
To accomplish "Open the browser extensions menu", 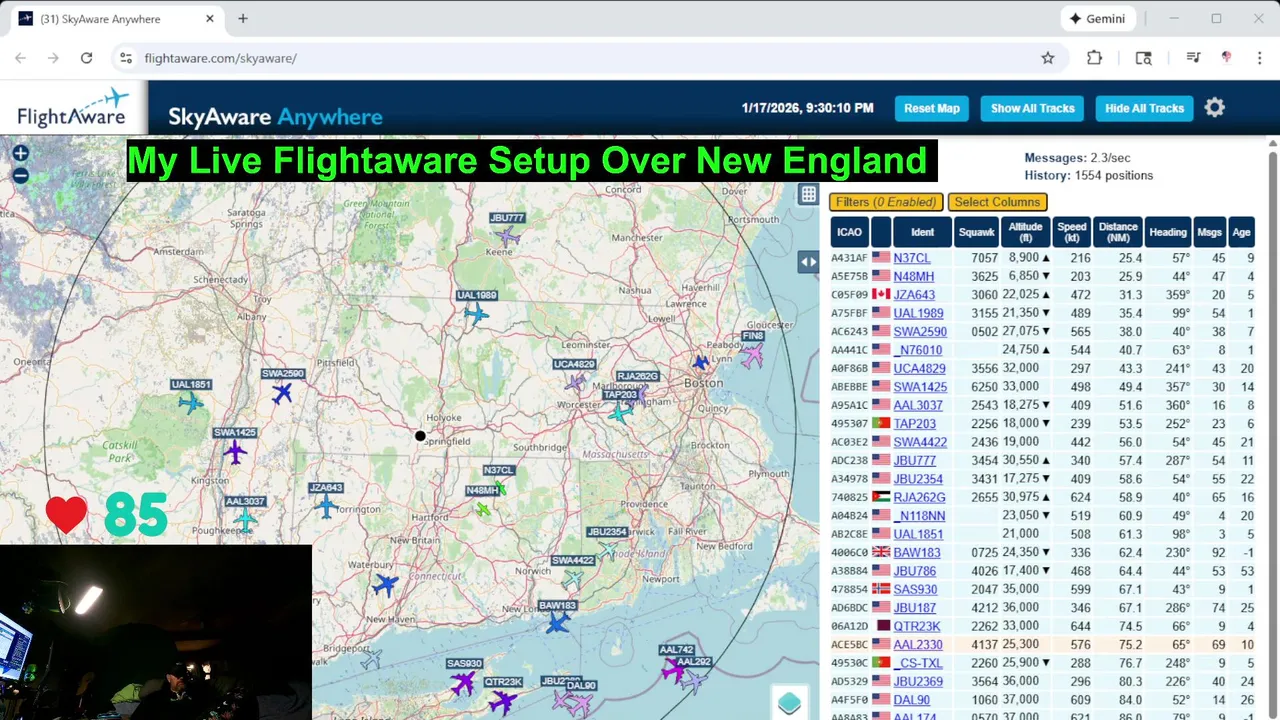I will [x=1094, y=58].
